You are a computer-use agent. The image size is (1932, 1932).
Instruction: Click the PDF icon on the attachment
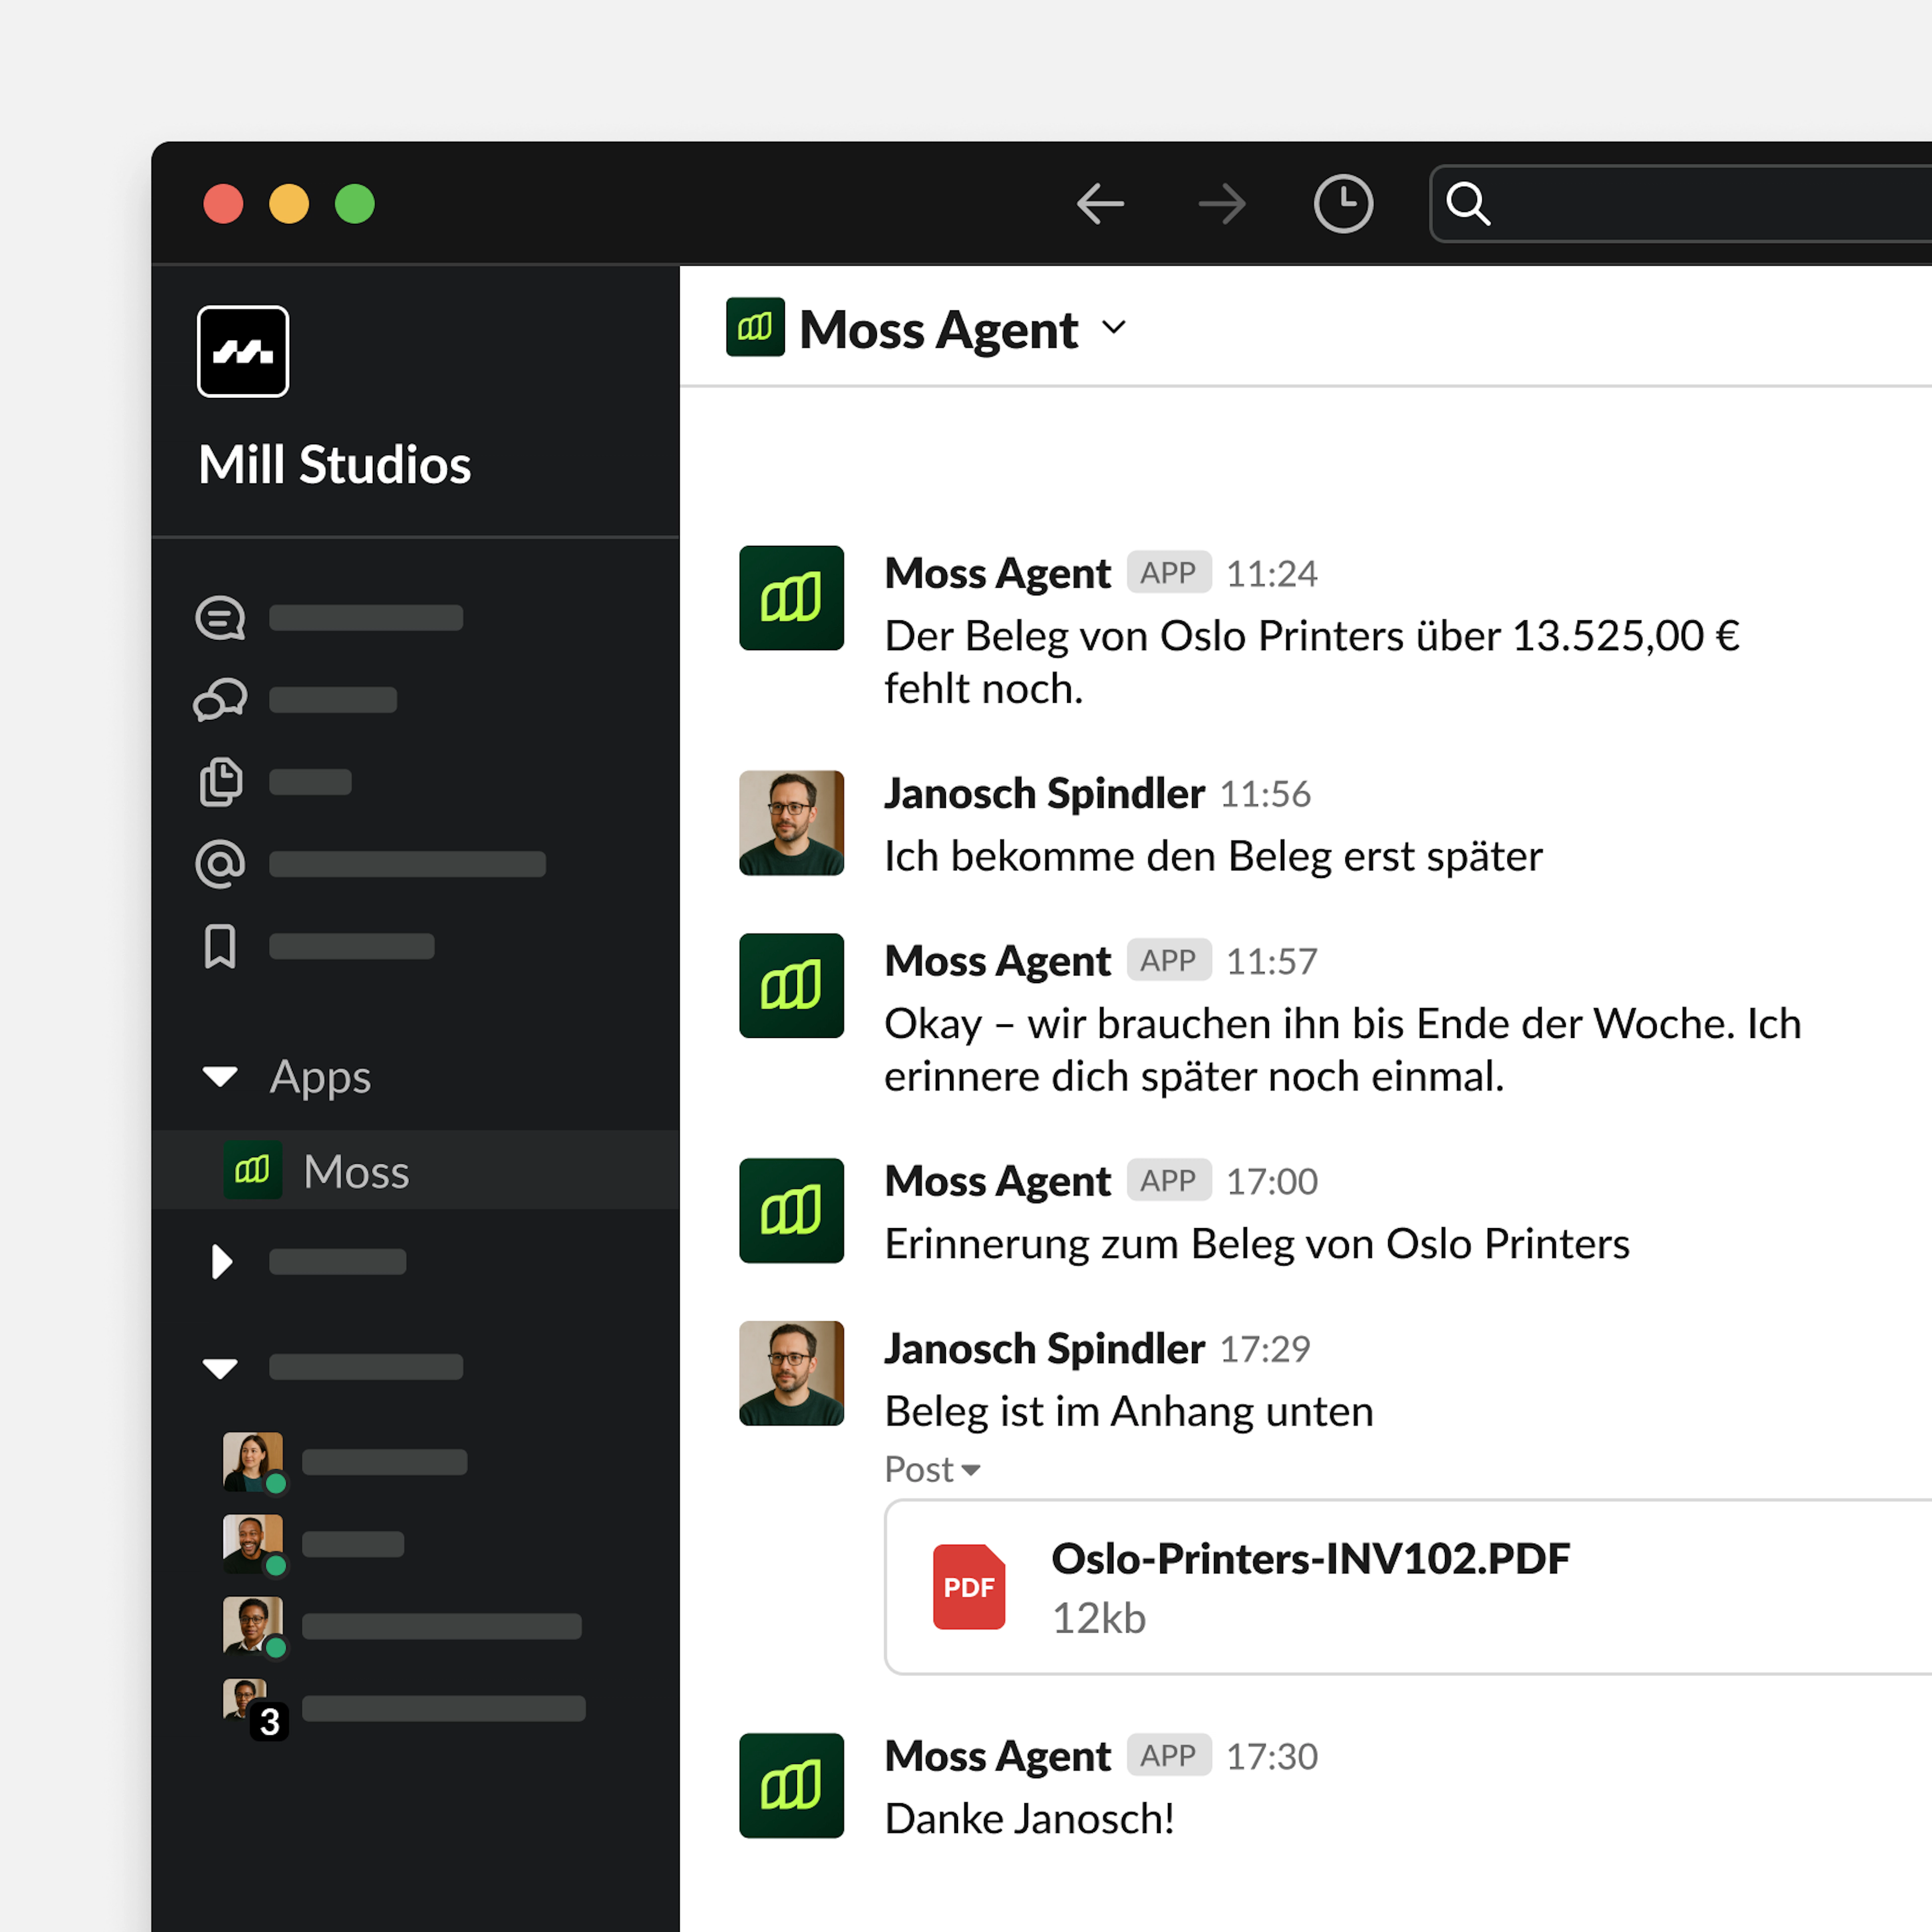tap(968, 1587)
